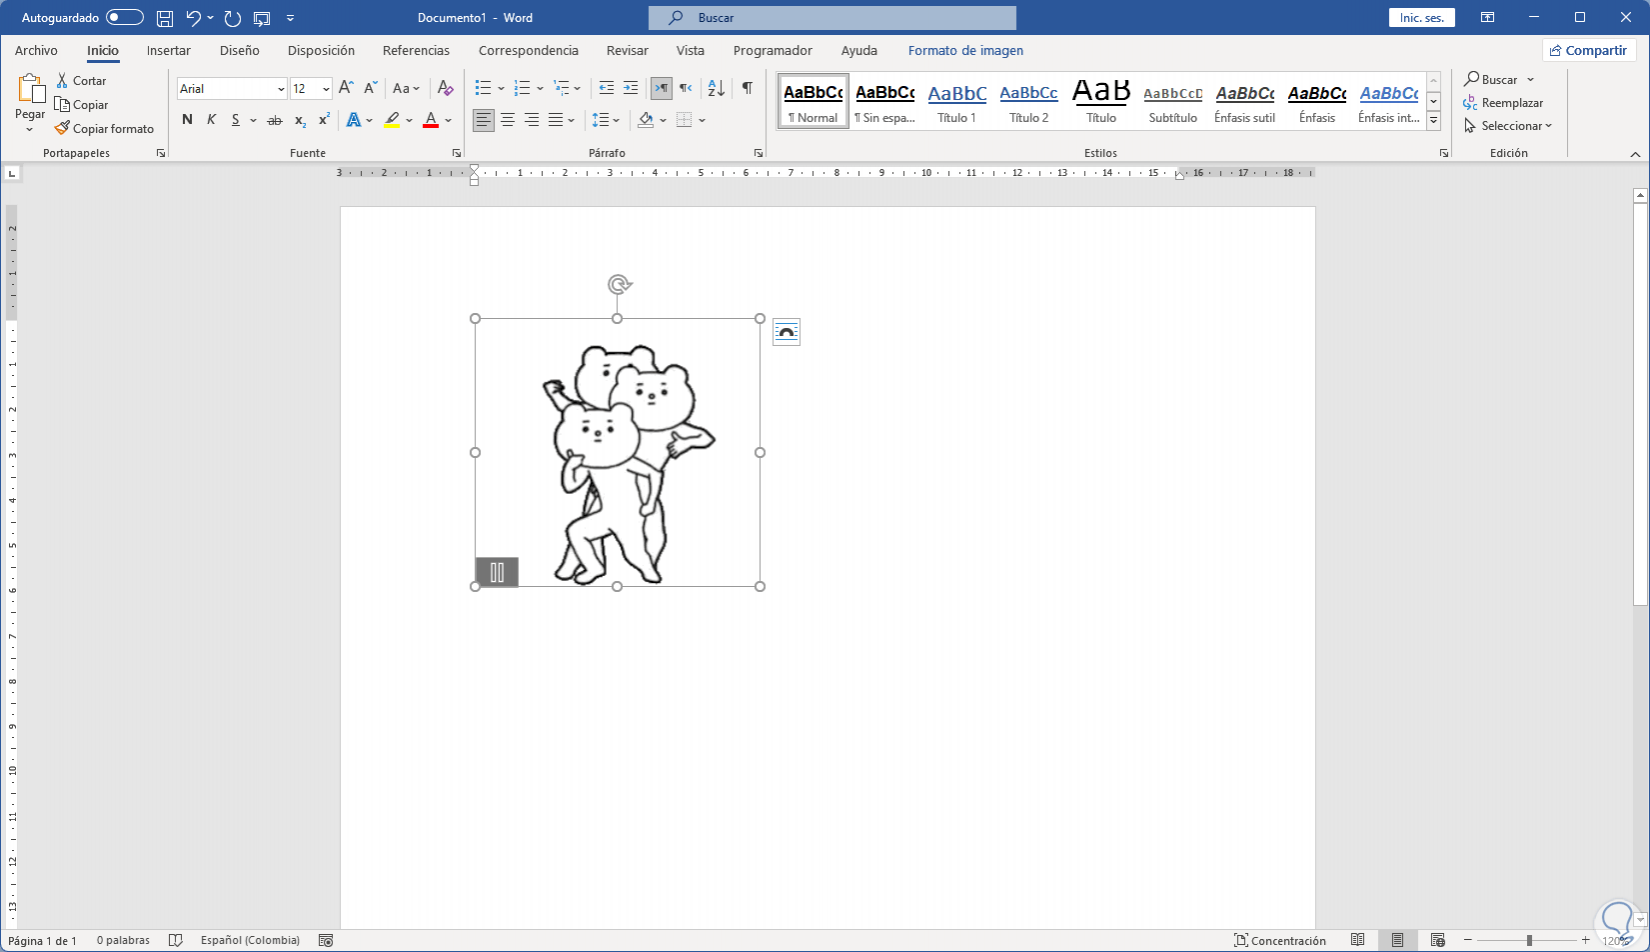Click the image rotation handle

click(x=619, y=285)
